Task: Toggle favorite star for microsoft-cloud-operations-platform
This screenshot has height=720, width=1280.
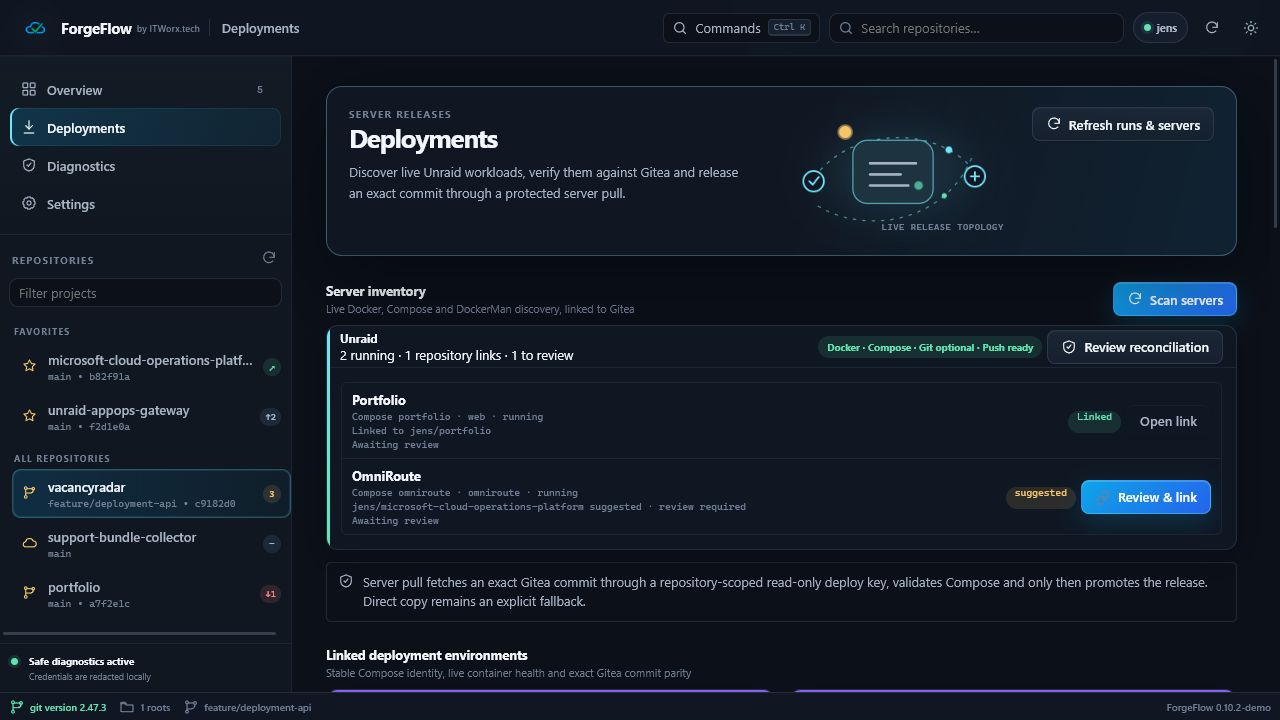Action: click(30, 366)
